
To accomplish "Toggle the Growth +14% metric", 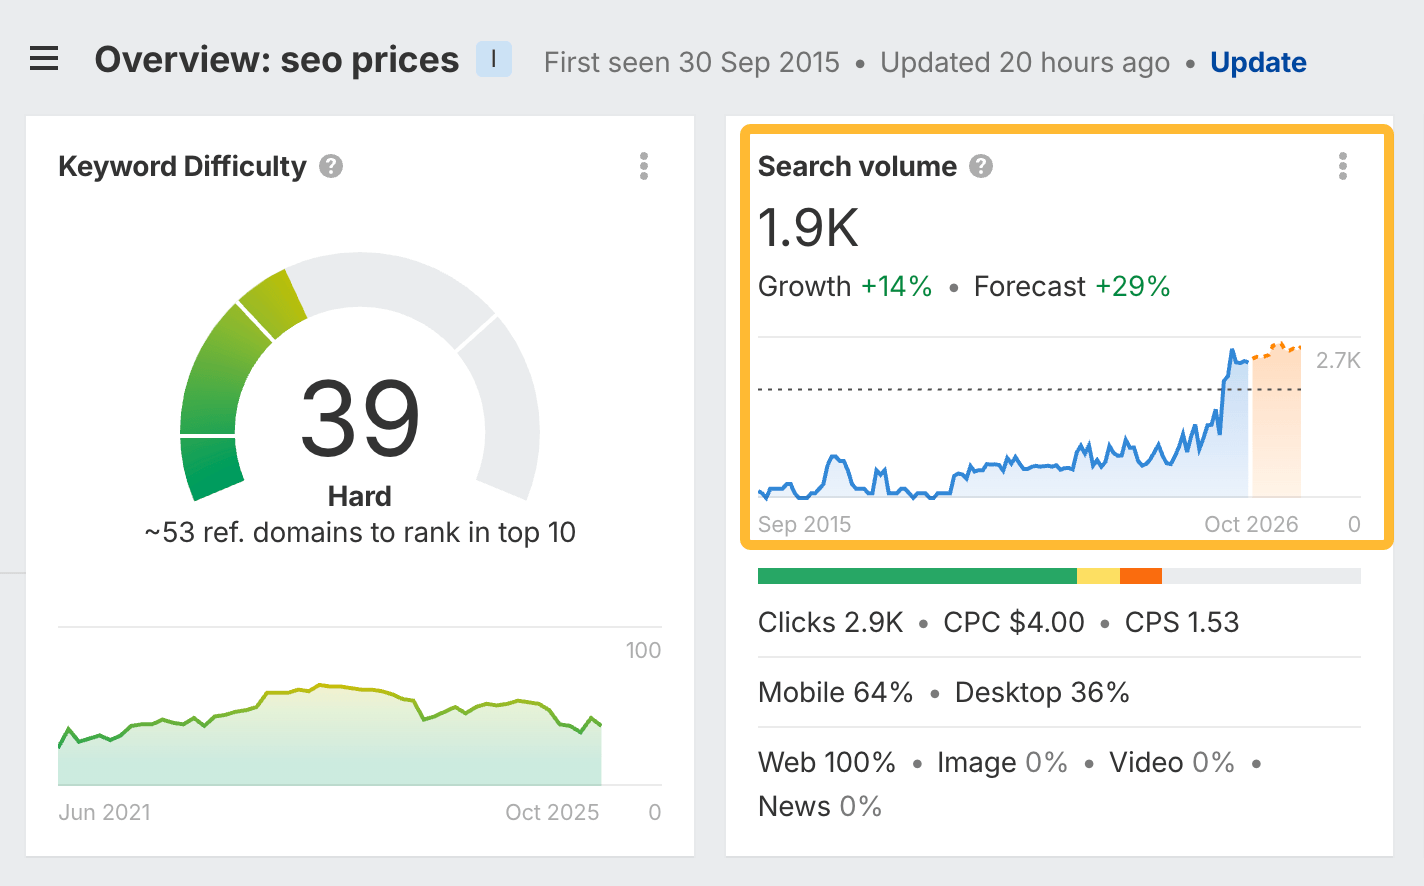I will click(845, 286).
